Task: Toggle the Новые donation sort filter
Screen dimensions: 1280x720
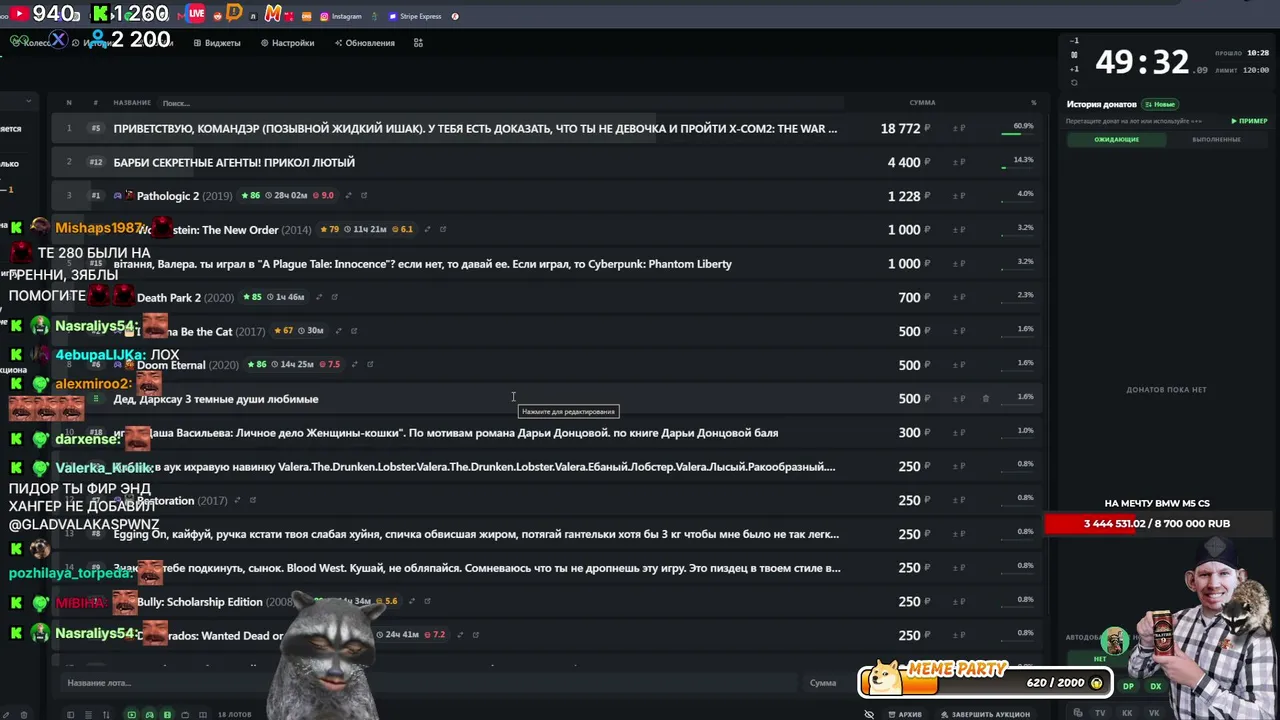Action: [x=1160, y=104]
